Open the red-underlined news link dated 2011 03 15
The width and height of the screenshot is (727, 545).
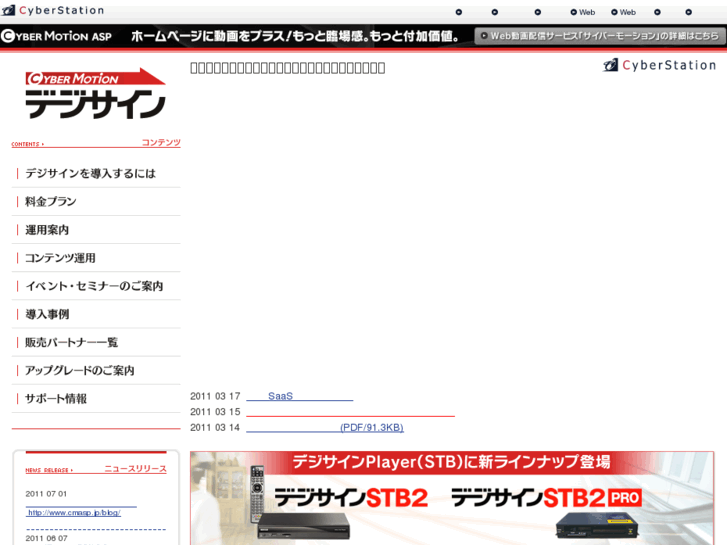pos(351,412)
